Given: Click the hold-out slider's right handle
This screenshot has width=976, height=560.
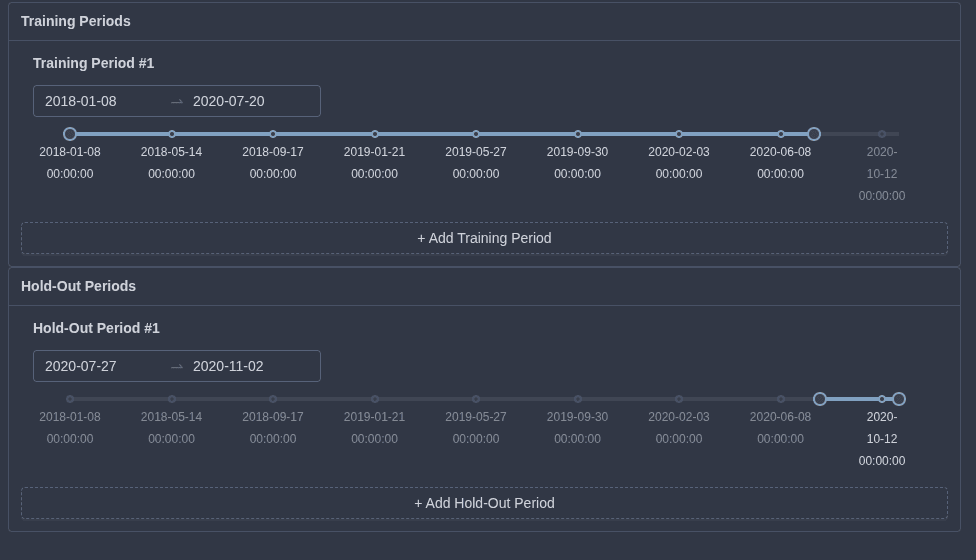Looking at the screenshot, I should pyautogui.click(x=899, y=399).
